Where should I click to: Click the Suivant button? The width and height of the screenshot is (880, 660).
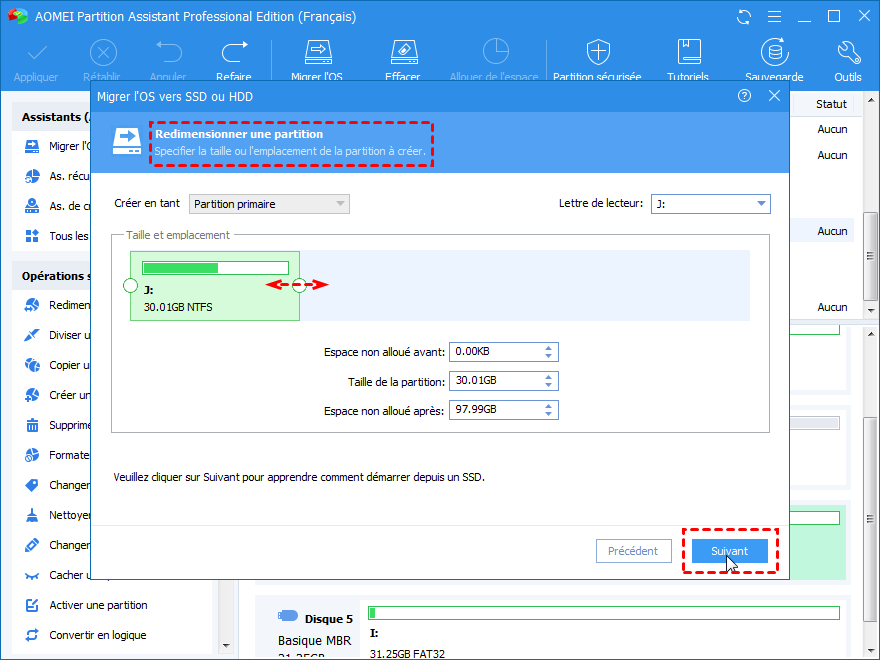pyautogui.click(x=730, y=551)
